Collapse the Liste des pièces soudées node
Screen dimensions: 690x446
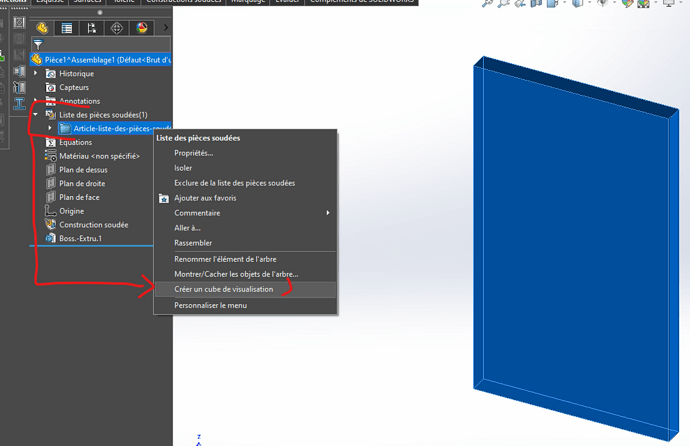37,115
